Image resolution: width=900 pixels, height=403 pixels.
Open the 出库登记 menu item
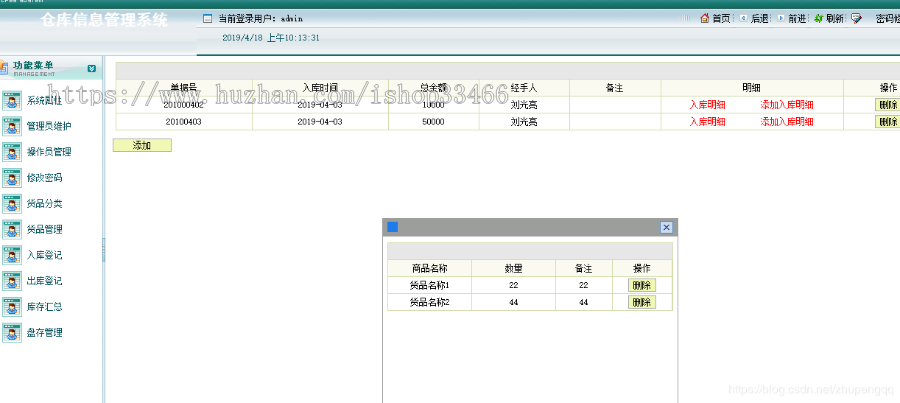point(44,281)
